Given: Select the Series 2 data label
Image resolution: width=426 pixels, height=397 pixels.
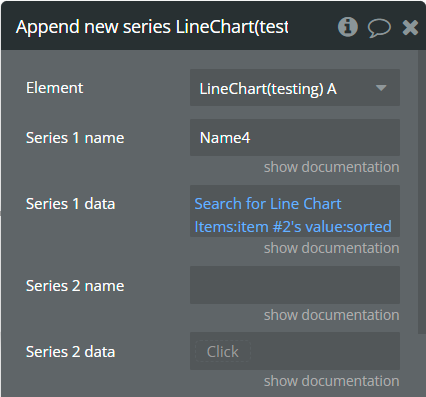Looking at the screenshot, I should [70, 352].
